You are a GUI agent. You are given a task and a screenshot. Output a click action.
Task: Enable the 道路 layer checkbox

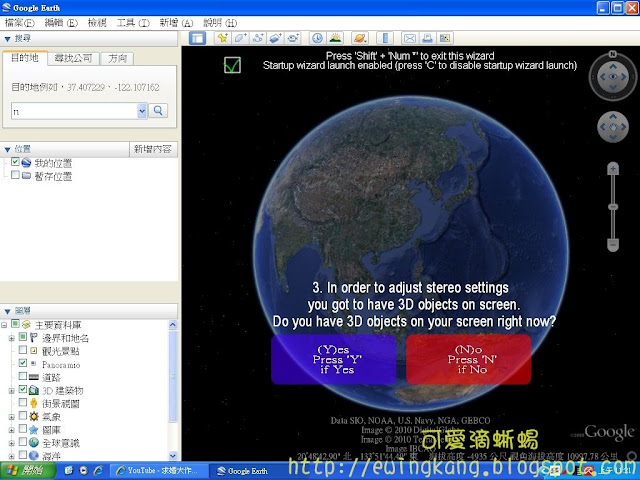23,376
